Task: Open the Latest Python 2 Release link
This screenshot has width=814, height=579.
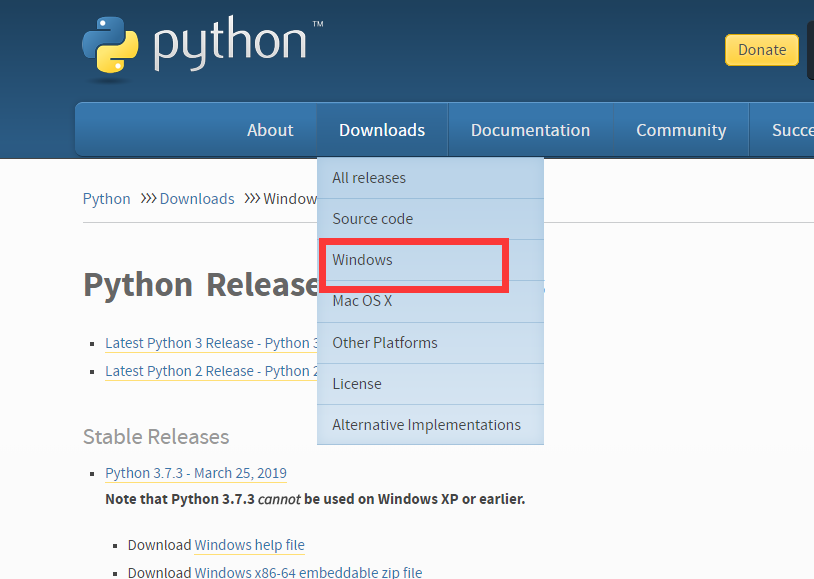Action: click(211, 371)
